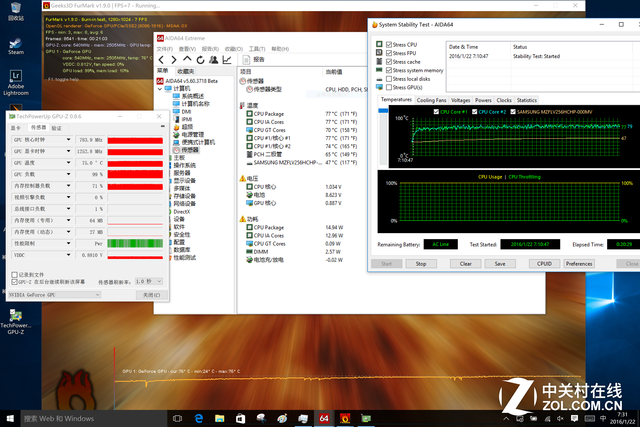Enable Stress local disks option
Screen dimensions: 640x427
[389, 79]
